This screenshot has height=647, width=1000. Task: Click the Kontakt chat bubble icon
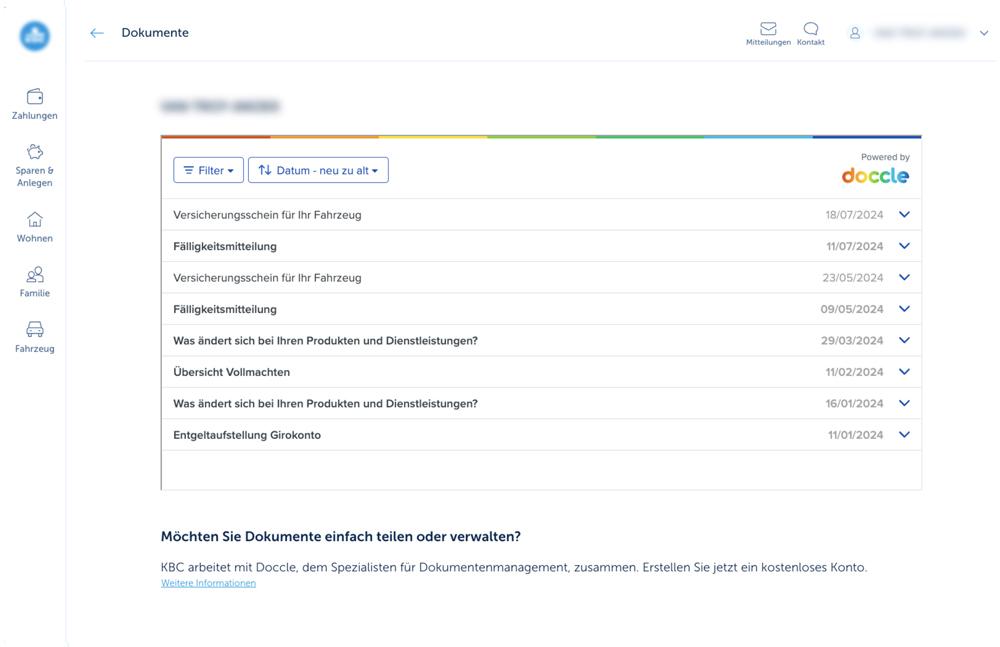pyautogui.click(x=811, y=29)
